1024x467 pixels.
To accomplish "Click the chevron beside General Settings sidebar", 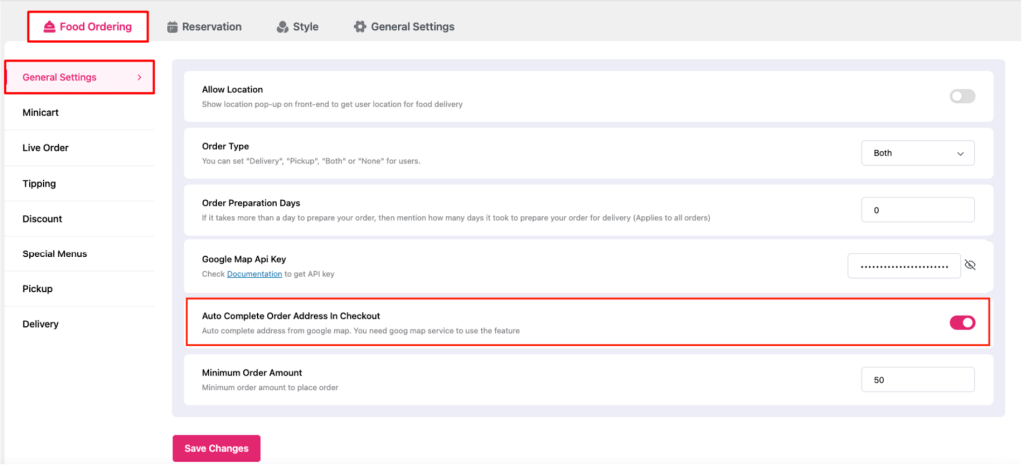I will [139, 77].
